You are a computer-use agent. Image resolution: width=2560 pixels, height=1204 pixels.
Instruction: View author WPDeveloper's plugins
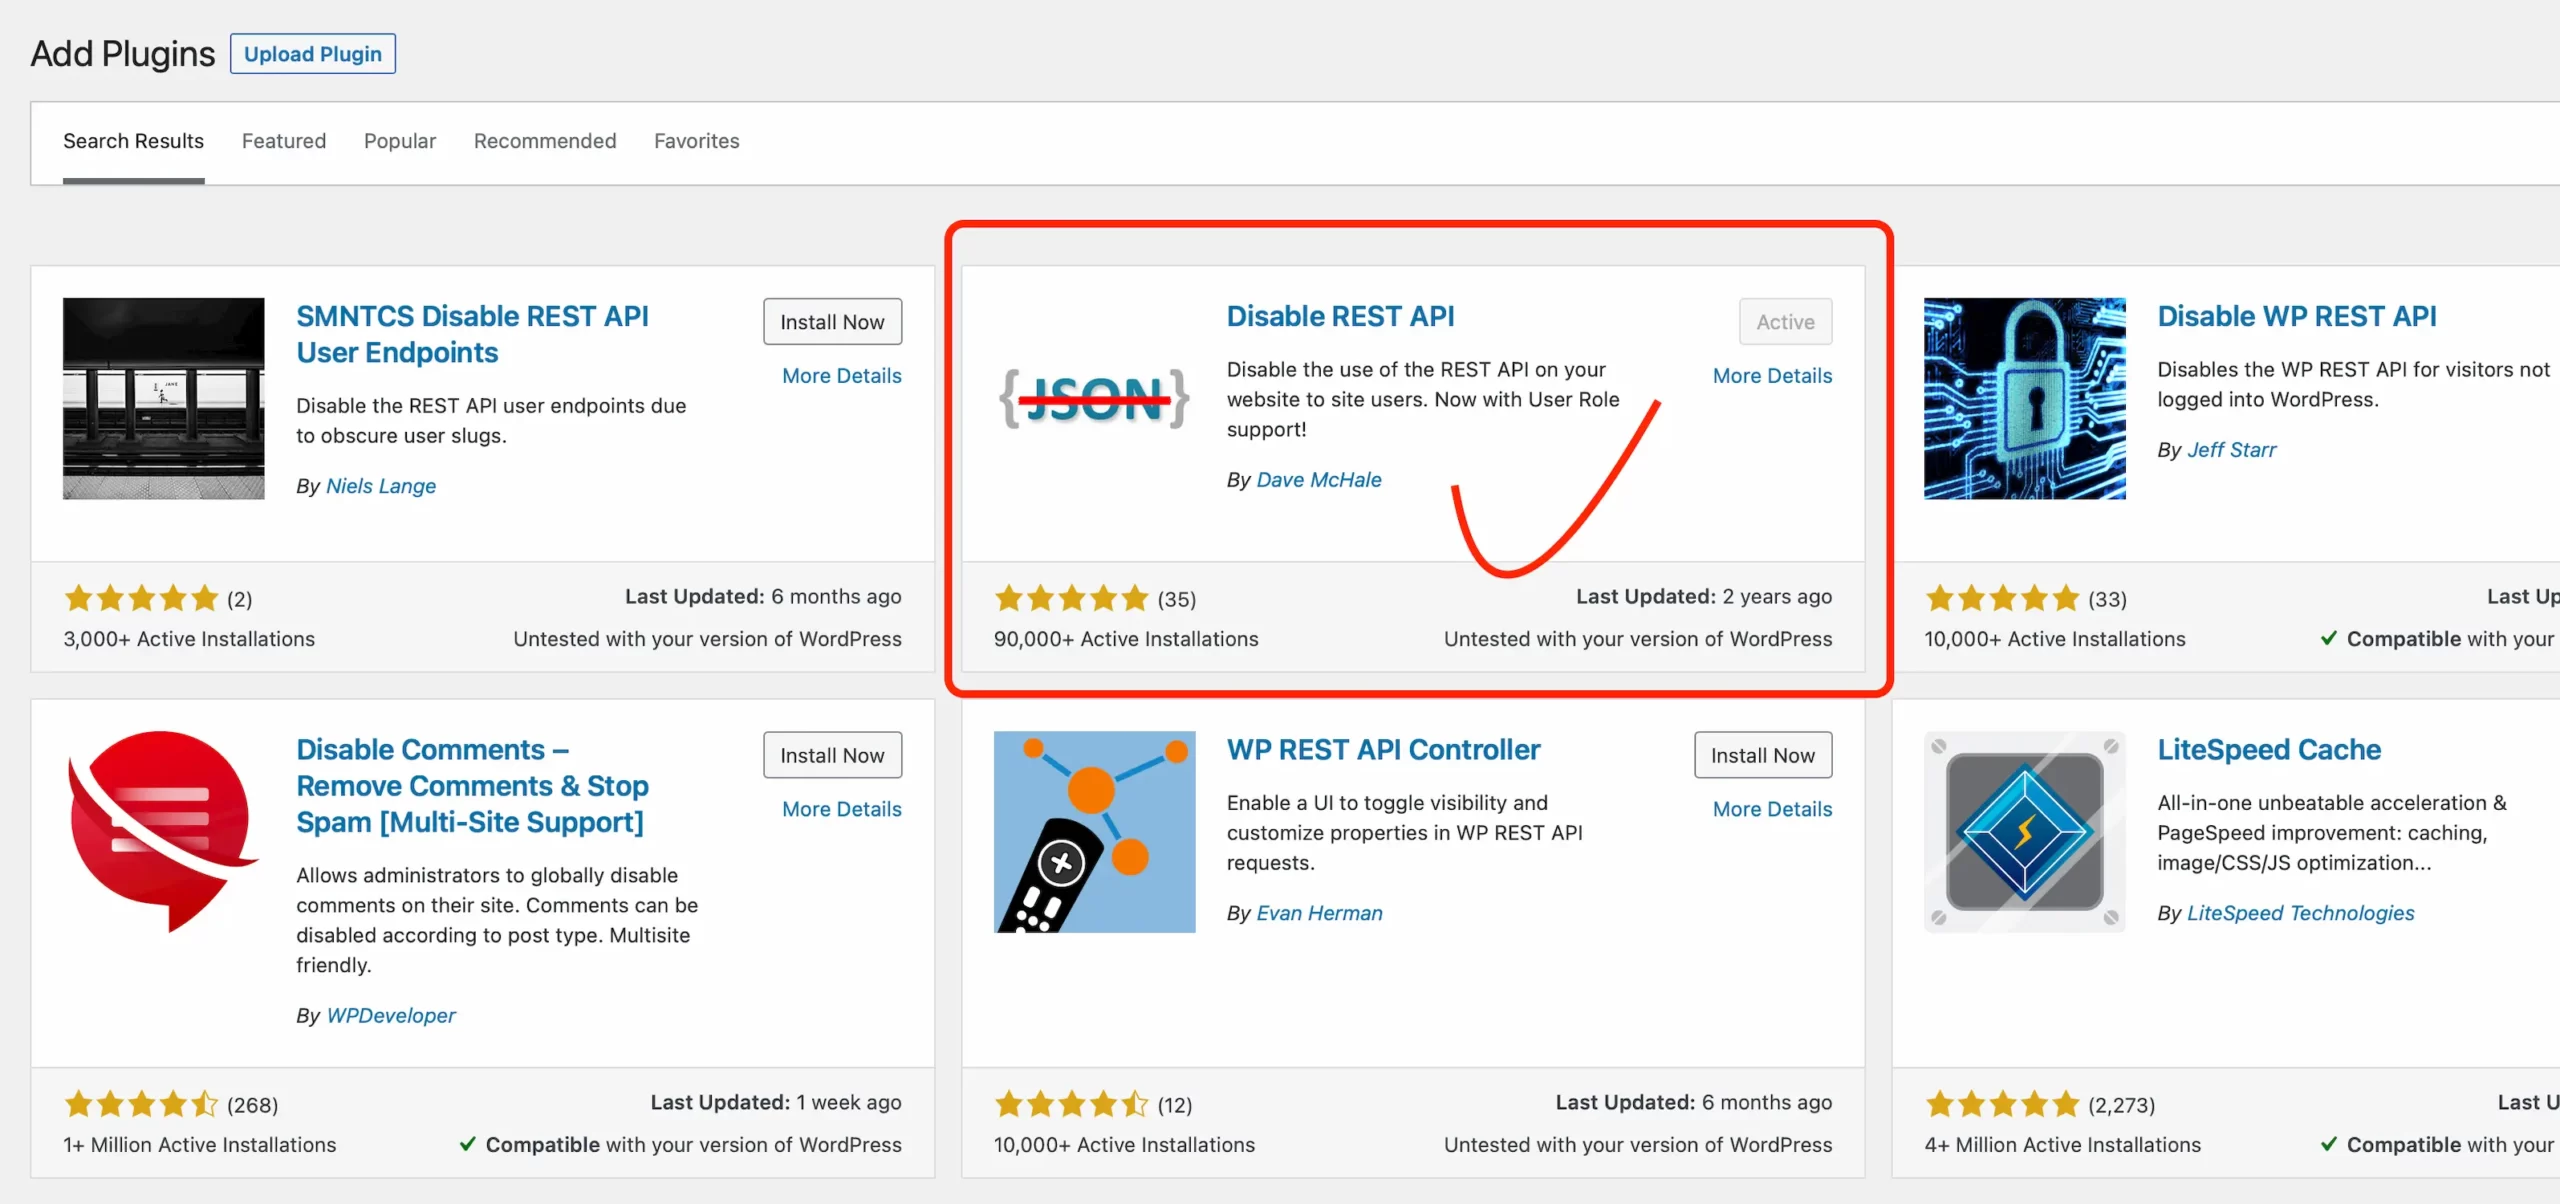391,1016
